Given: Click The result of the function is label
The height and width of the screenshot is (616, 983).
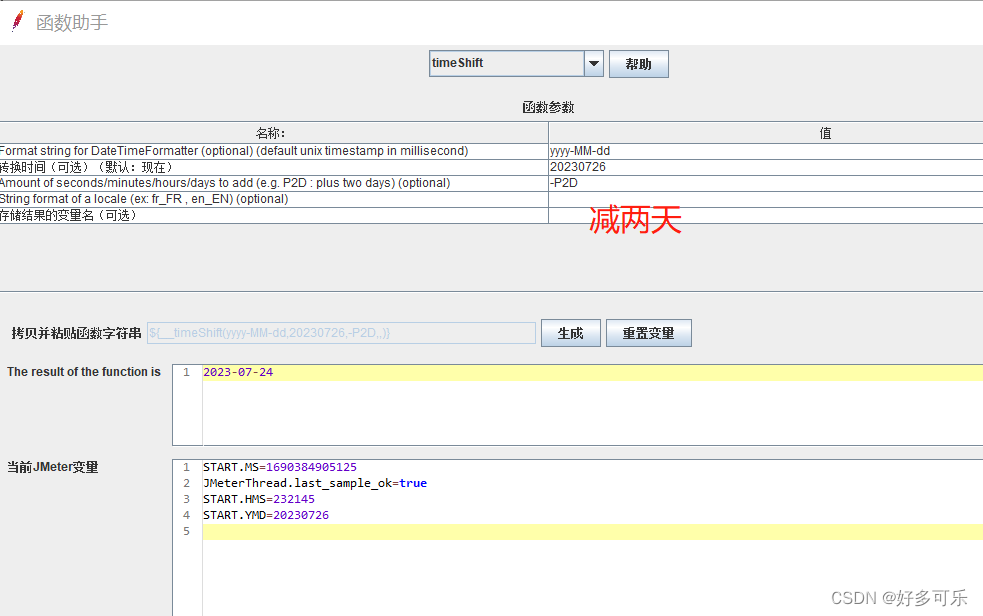Looking at the screenshot, I should [84, 372].
